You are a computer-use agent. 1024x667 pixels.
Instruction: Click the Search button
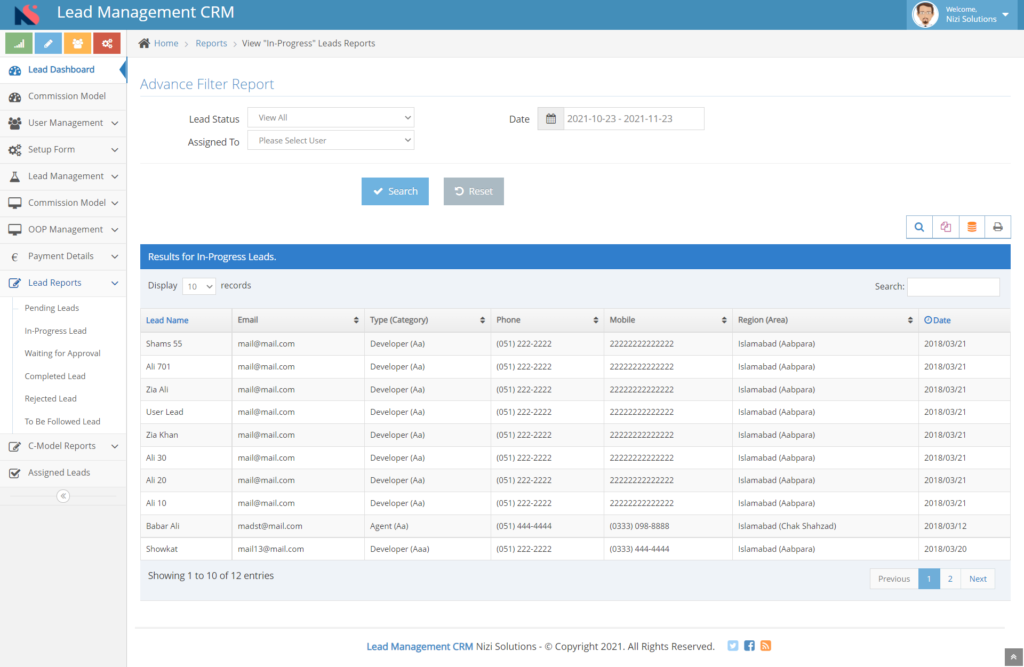coord(395,191)
